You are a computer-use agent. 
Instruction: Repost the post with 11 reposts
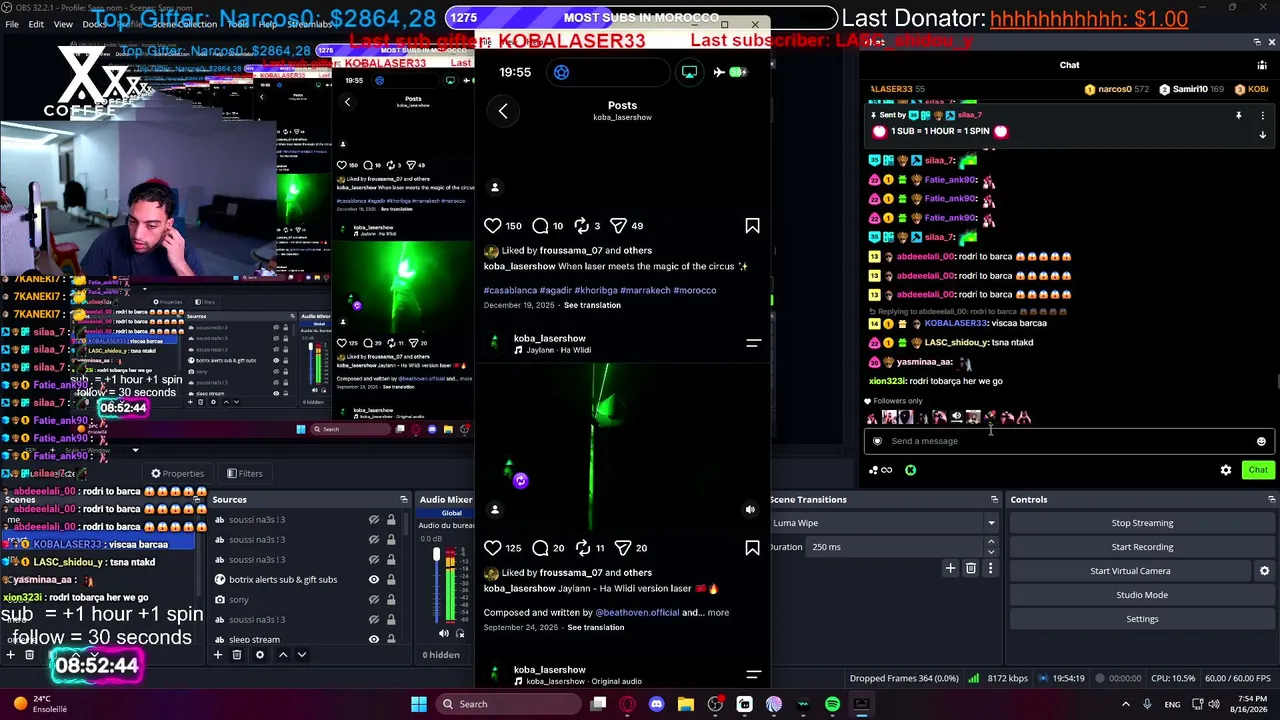click(x=582, y=548)
